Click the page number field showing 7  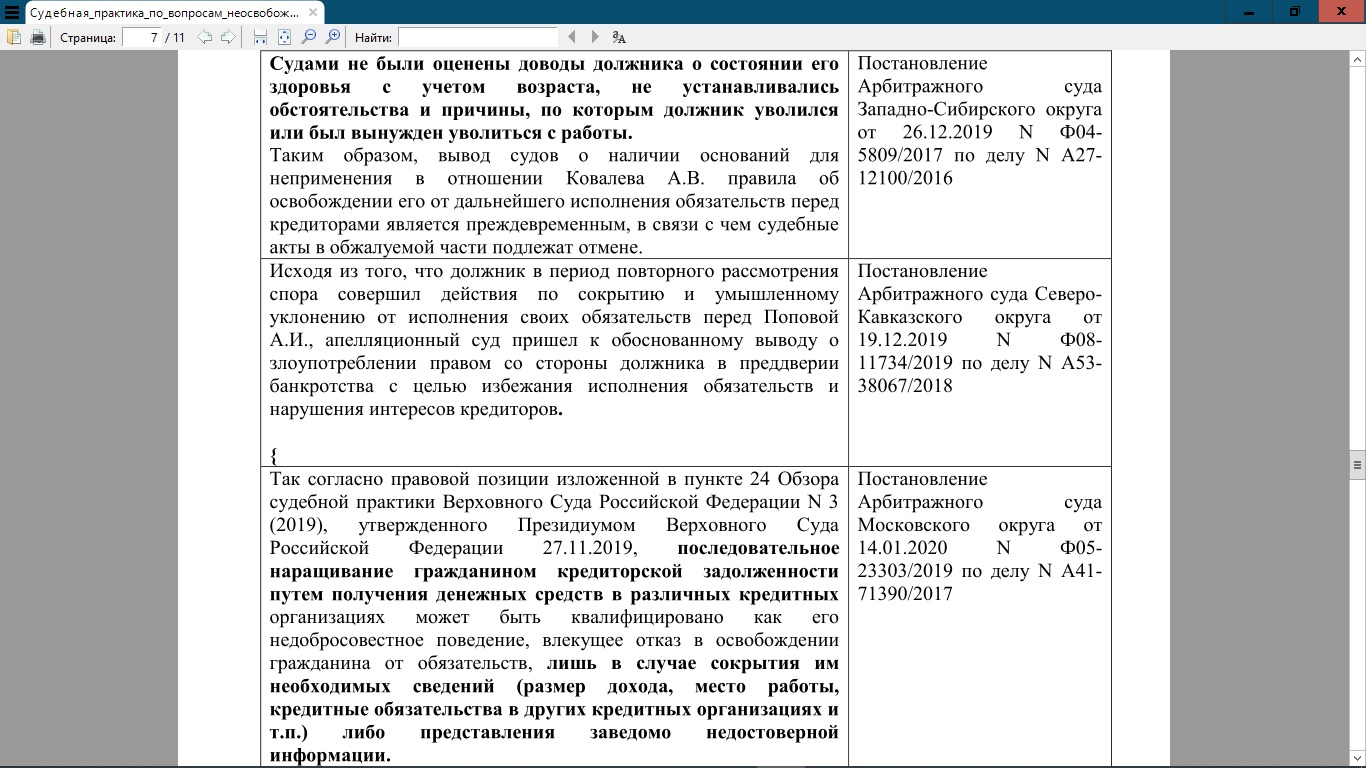142,37
